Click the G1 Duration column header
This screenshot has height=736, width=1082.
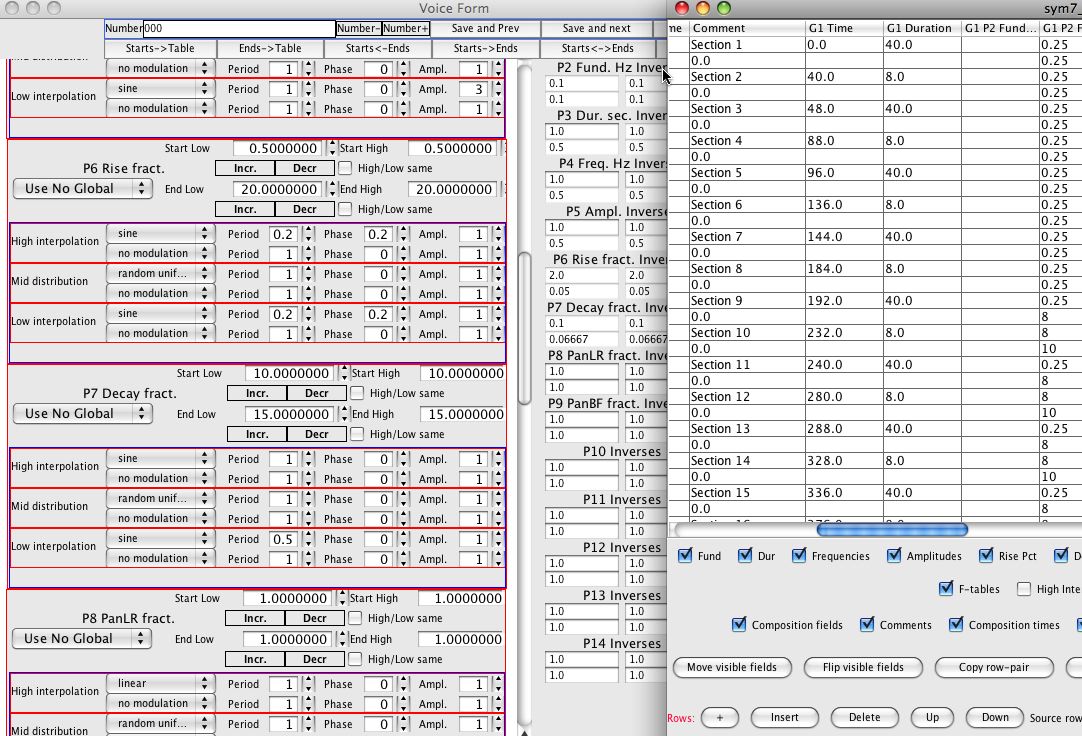point(922,28)
